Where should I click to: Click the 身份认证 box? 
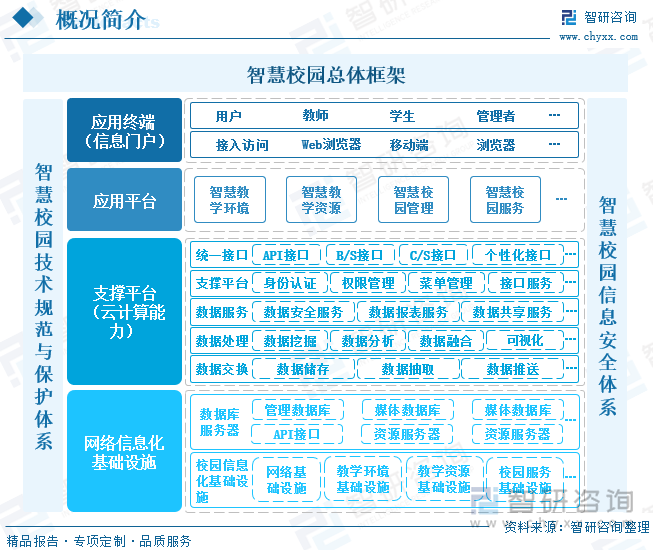290,283
